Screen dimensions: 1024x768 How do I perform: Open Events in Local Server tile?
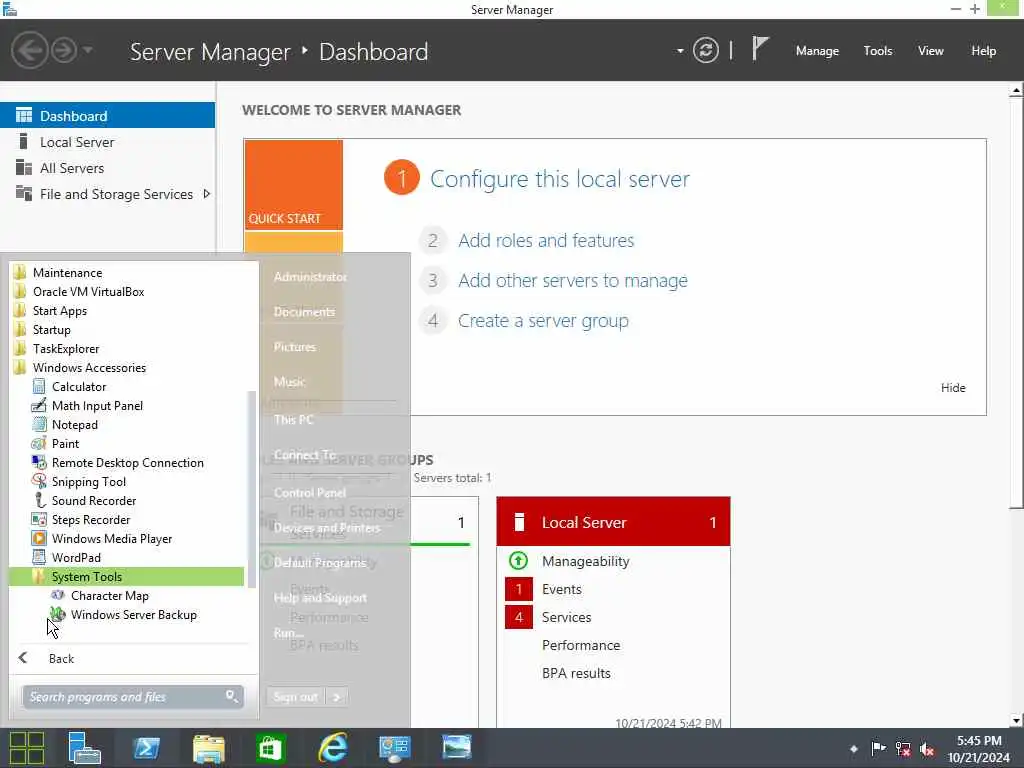click(x=562, y=589)
